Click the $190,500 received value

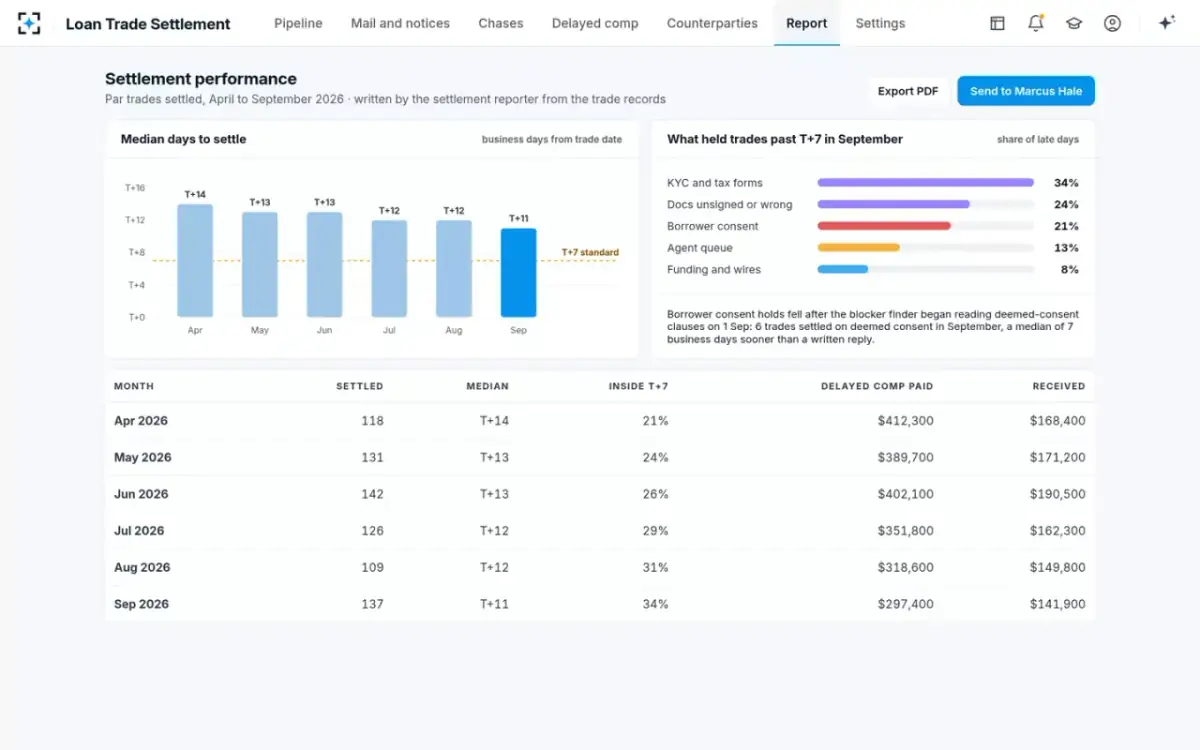1058,494
